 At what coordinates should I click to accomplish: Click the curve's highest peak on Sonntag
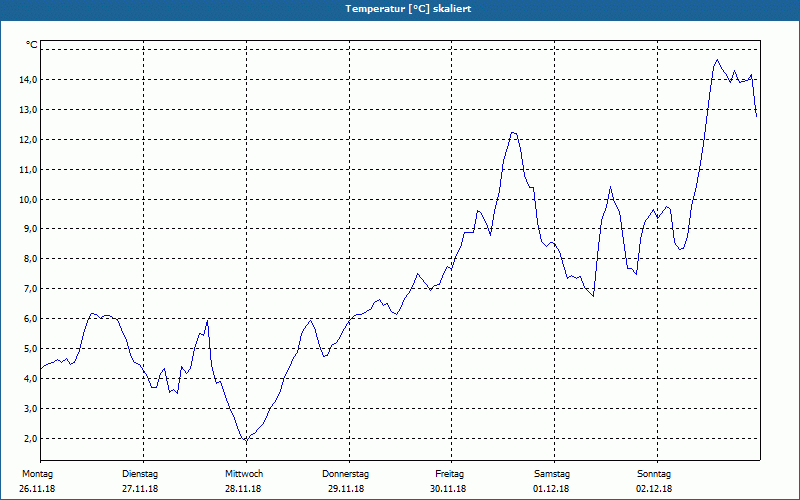point(717,60)
